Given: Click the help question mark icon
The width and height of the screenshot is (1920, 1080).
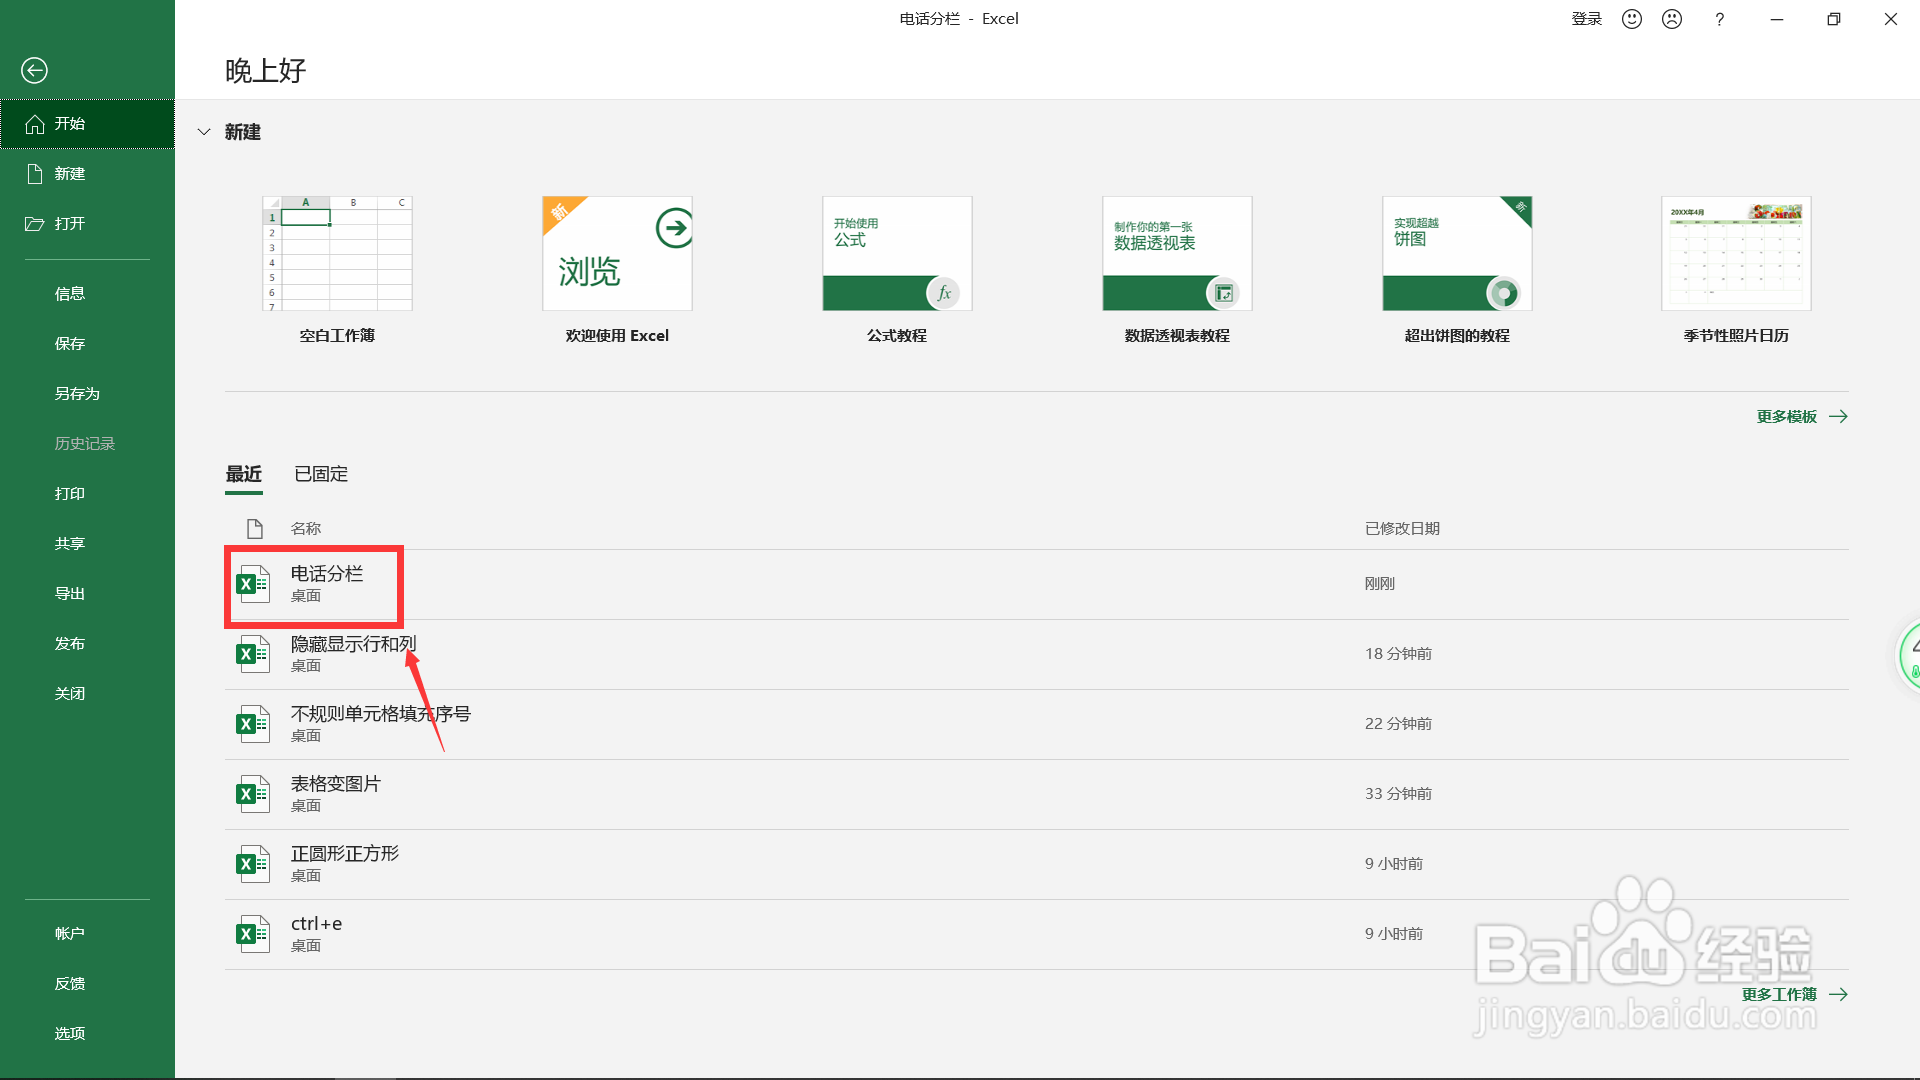Looking at the screenshot, I should (x=1719, y=19).
